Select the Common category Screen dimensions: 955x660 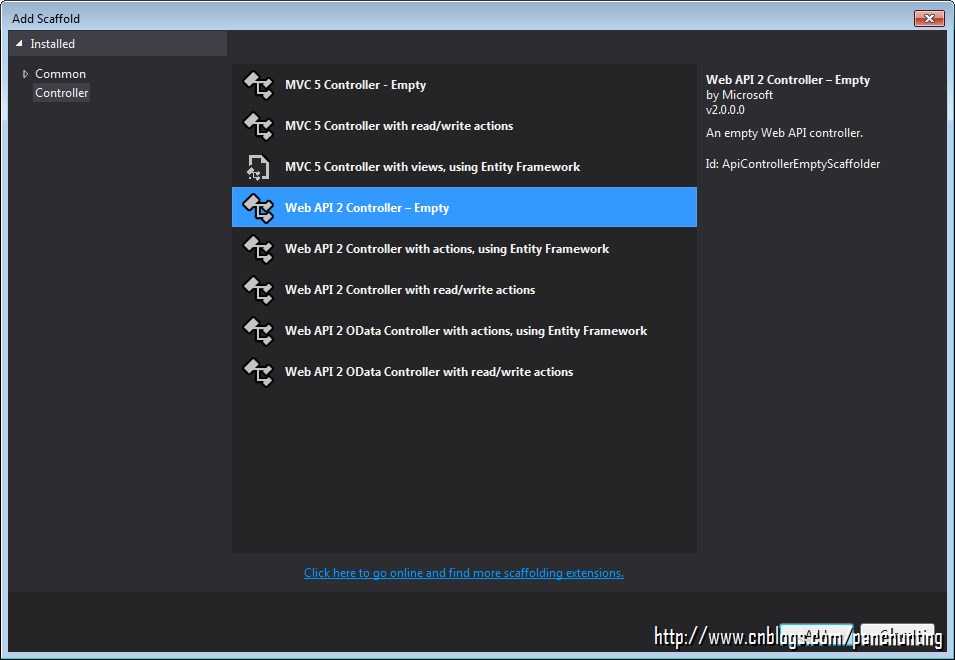pos(60,74)
